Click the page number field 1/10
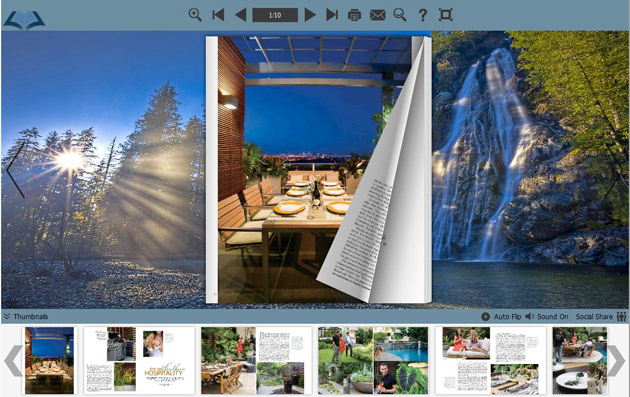630x397 pixels. (275, 15)
